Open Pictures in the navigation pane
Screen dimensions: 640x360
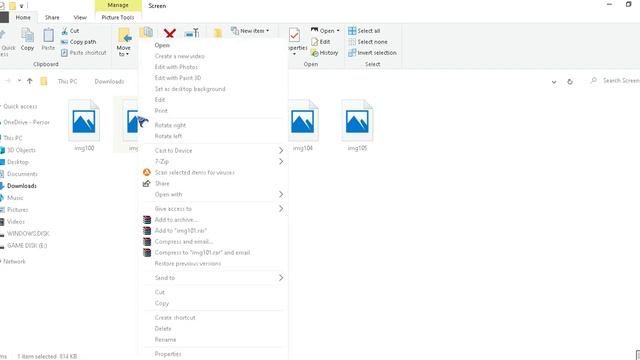[18, 210]
